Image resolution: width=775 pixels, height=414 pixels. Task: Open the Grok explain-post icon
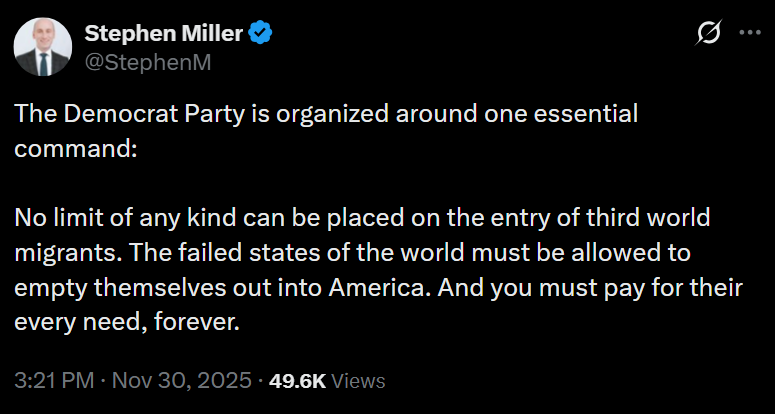coord(707,33)
